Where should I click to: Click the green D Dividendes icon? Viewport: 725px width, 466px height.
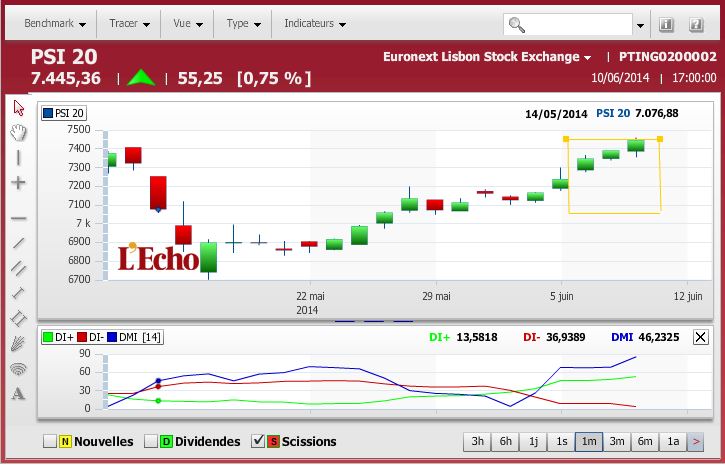point(166,441)
